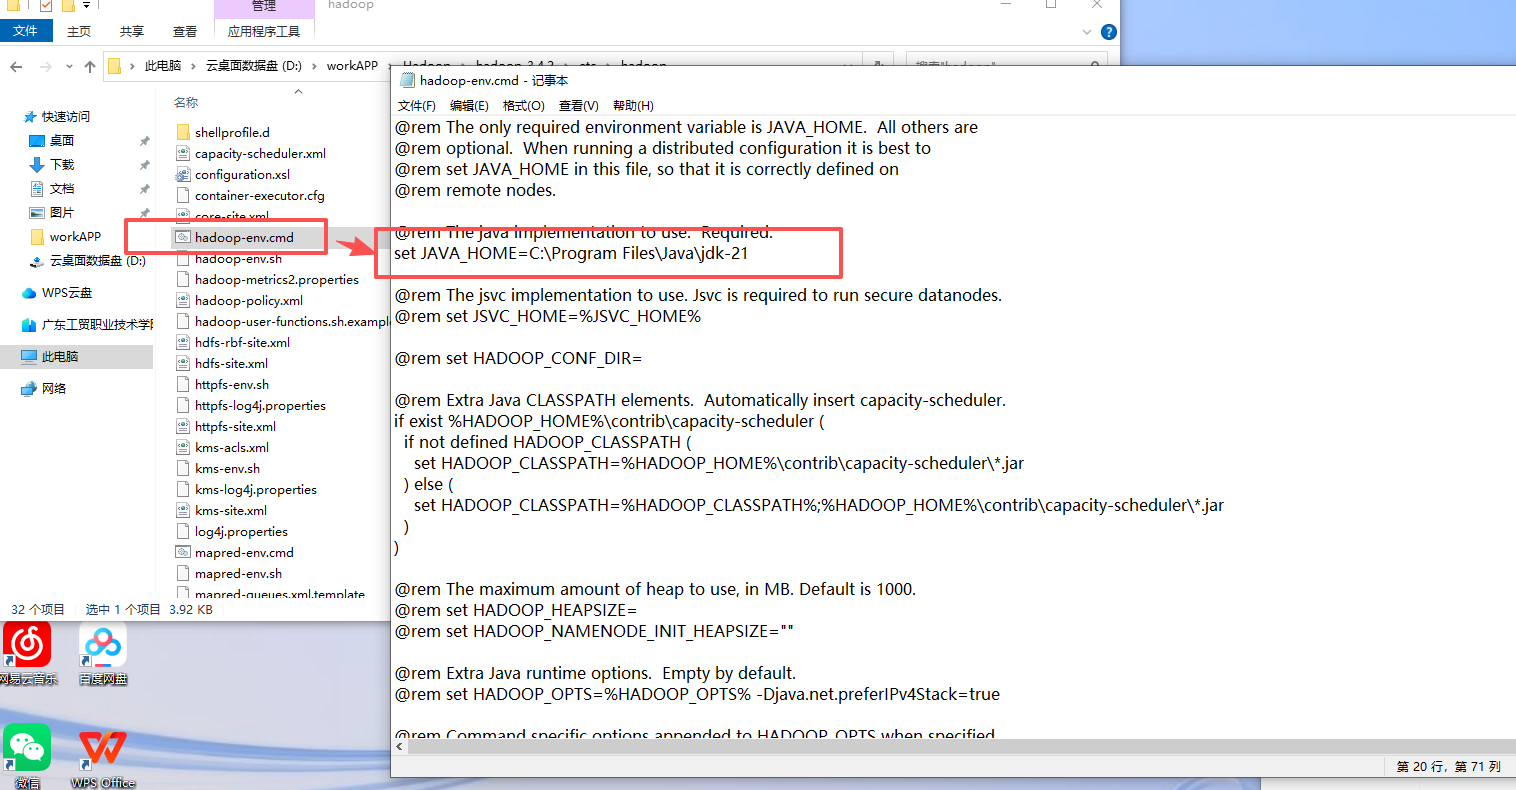Launch NetEase Cloud Music from the taskbar
The width and height of the screenshot is (1516, 790).
click(25, 645)
